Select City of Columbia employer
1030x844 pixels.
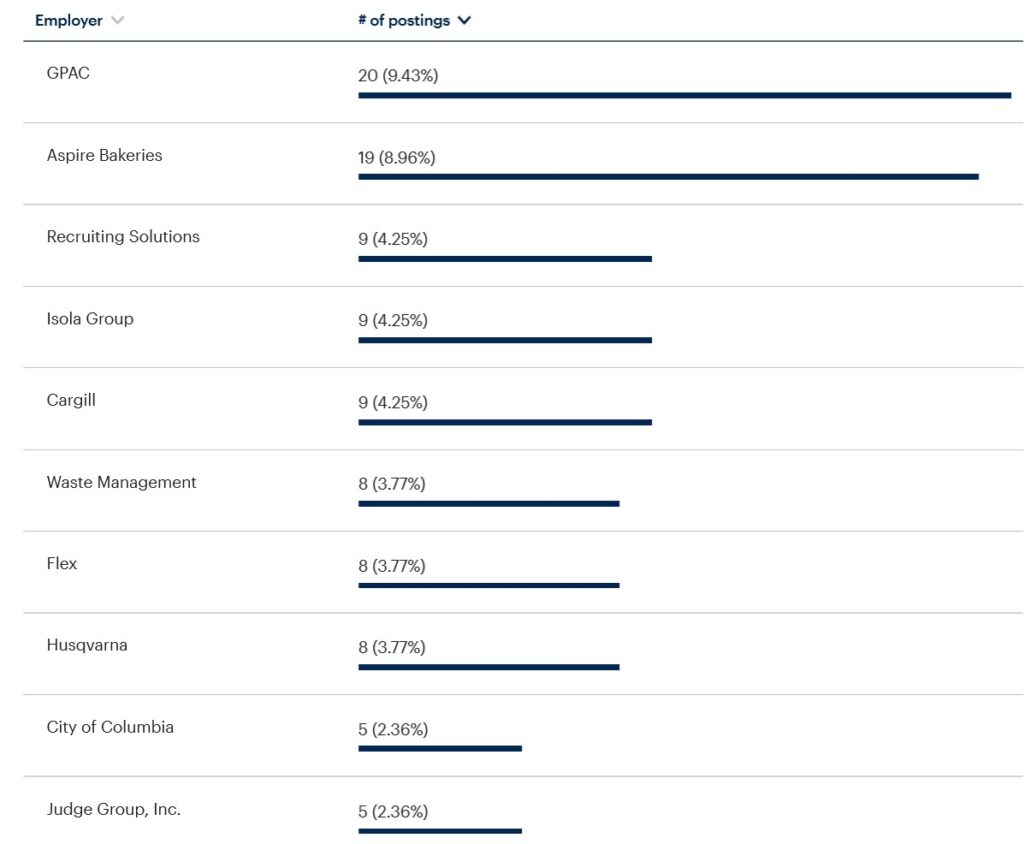pos(110,727)
